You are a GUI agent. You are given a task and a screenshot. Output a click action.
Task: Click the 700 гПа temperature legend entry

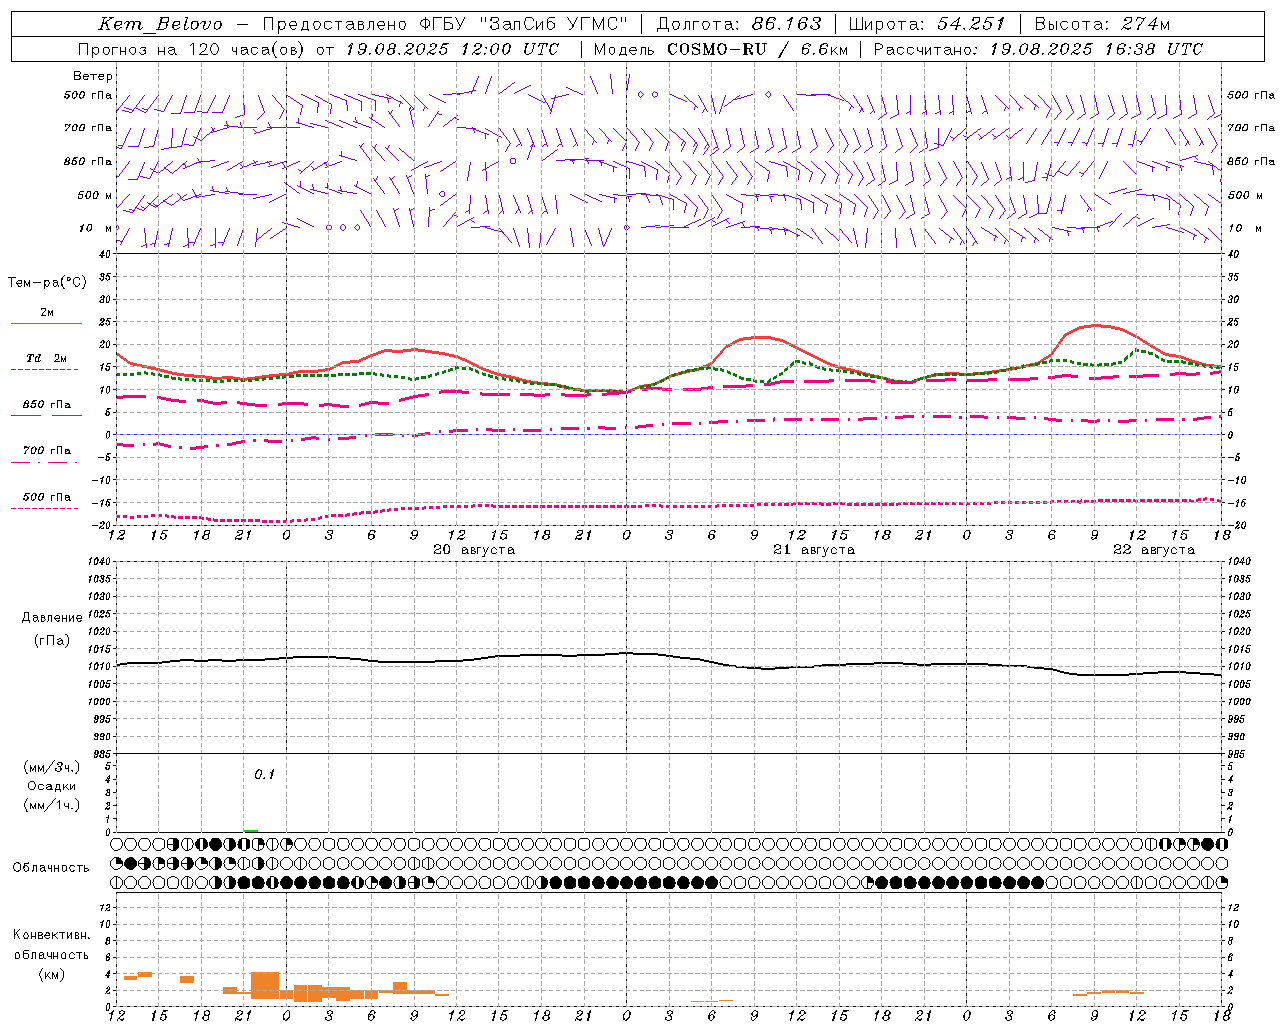pos(47,452)
